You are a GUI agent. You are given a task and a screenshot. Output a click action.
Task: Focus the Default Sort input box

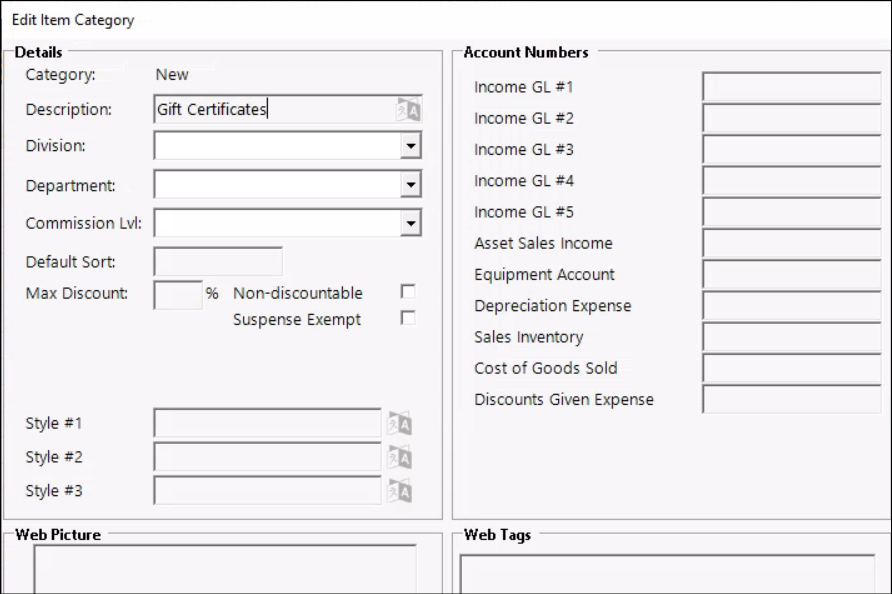tap(218, 262)
